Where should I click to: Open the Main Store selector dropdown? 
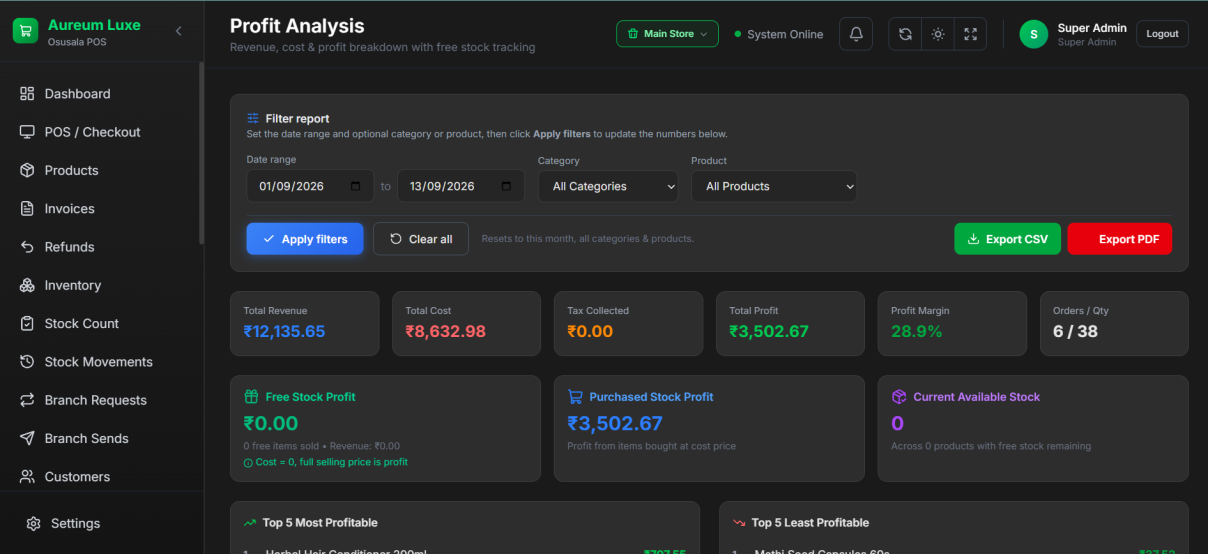click(667, 34)
